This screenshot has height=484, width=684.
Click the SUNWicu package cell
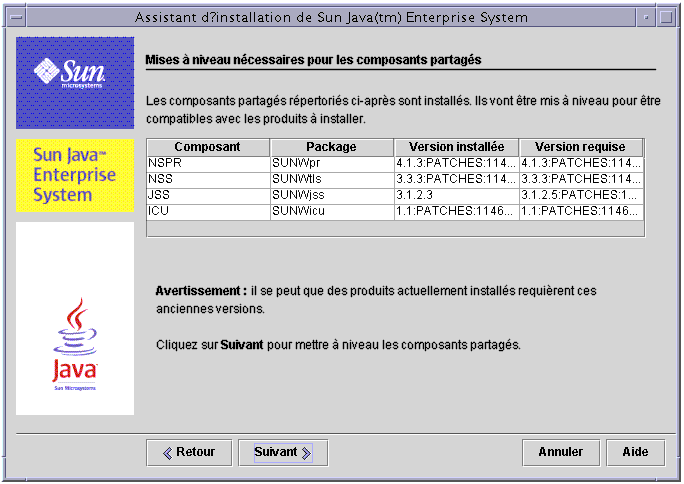coord(332,212)
